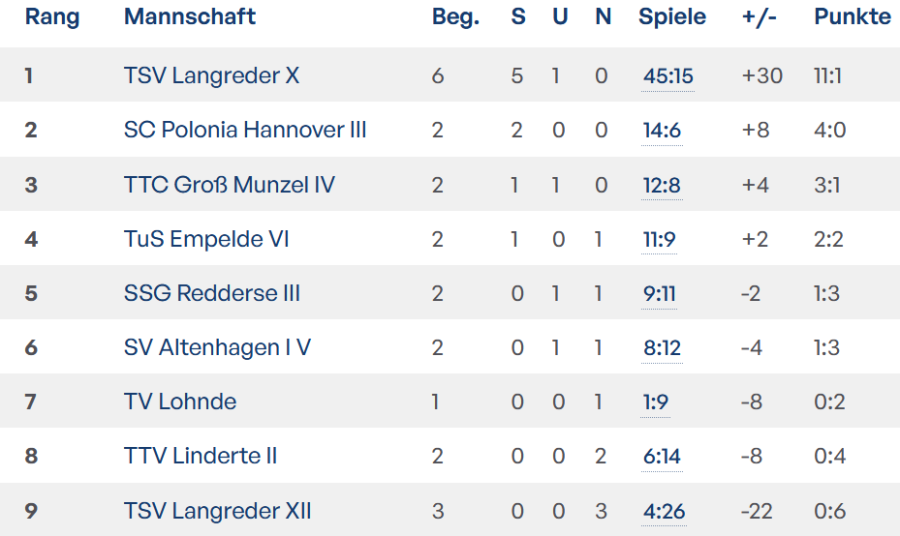Click the 1:9 games score
This screenshot has height=536, width=900.
pos(655,402)
